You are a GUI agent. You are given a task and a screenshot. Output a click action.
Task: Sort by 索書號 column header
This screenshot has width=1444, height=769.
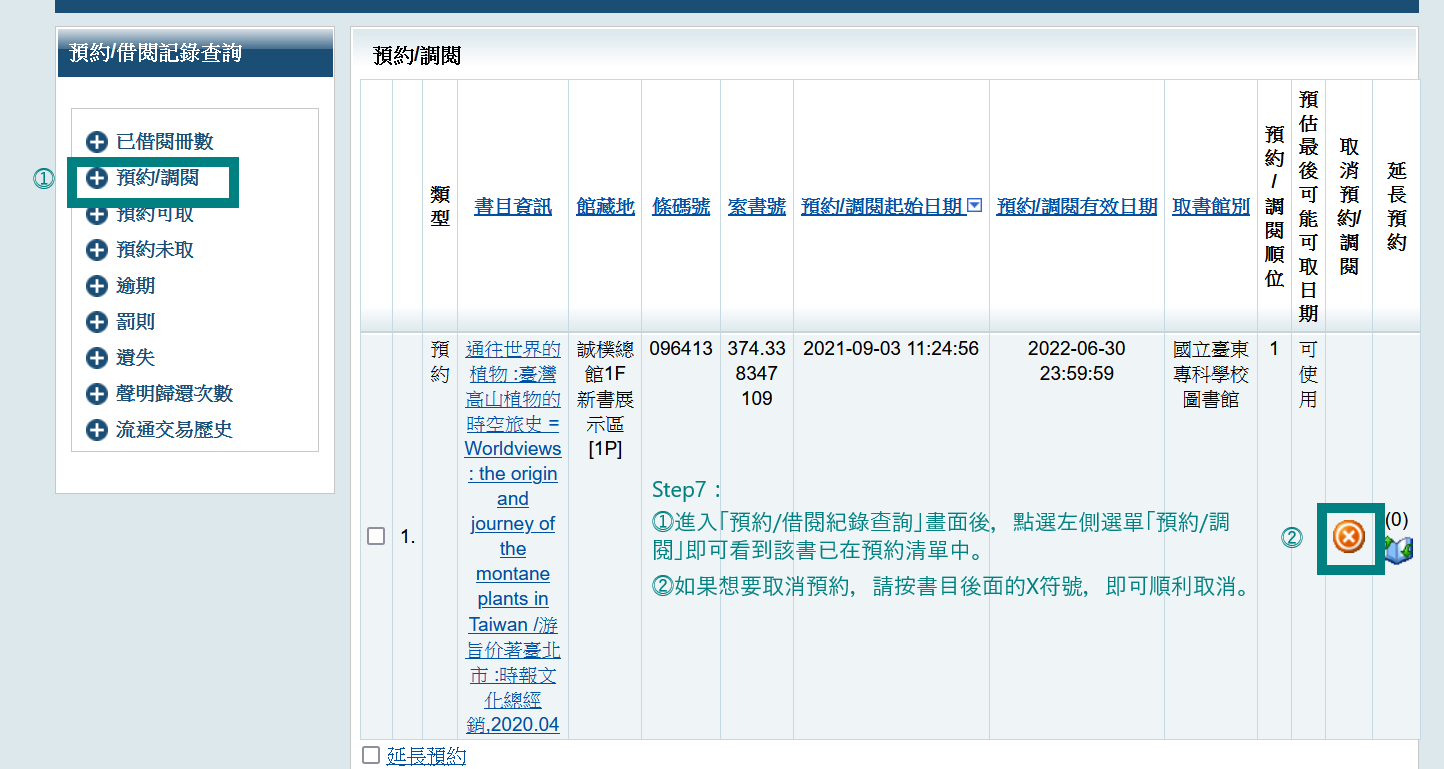[757, 206]
